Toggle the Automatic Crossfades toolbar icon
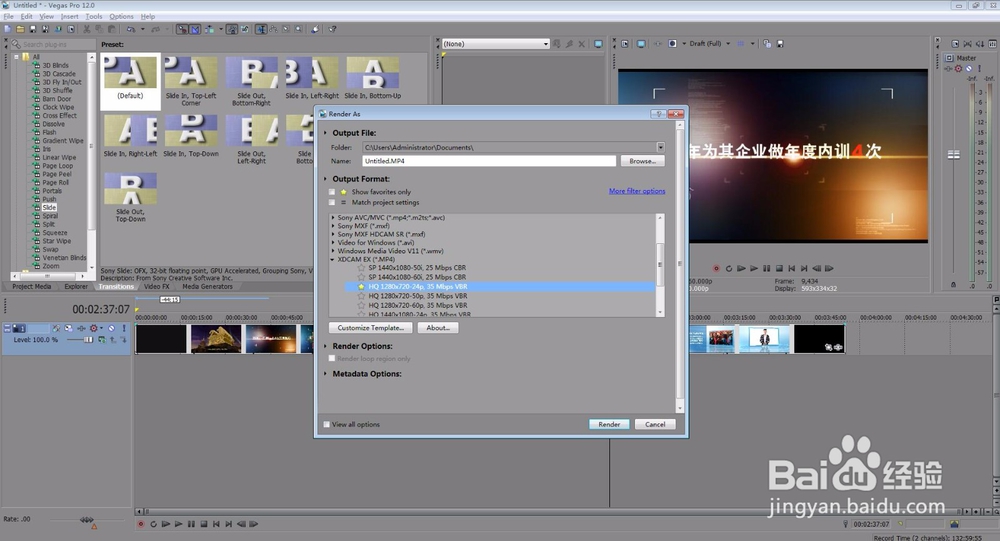 tap(195, 29)
